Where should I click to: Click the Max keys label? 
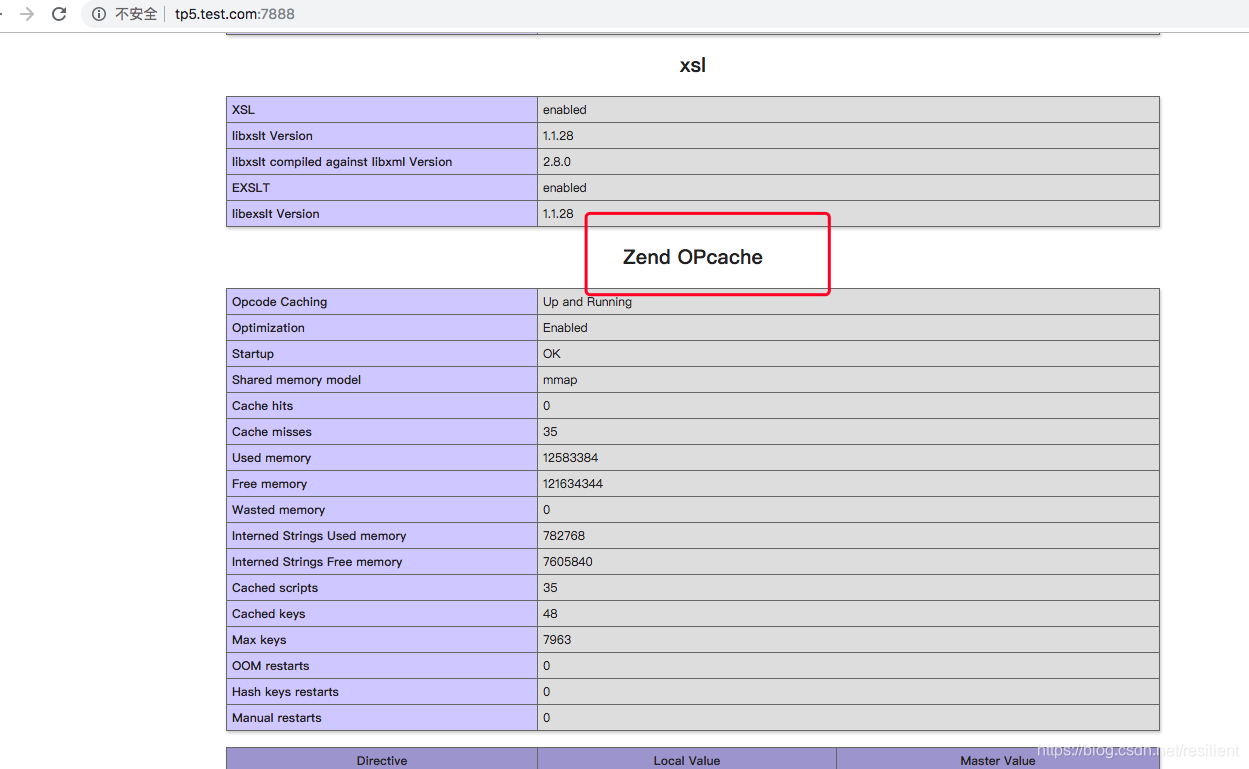[259, 640]
